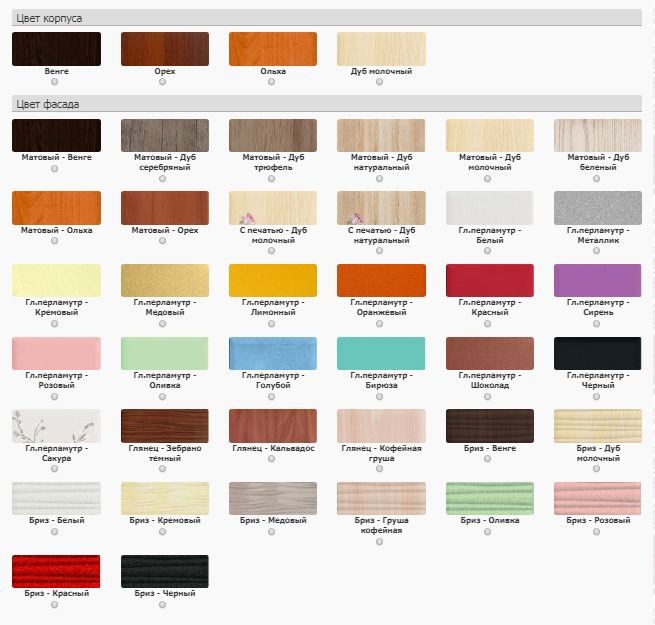The image size is (655, 625).
Task: Click the Ольха body color swatch
Action: tap(272, 49)
